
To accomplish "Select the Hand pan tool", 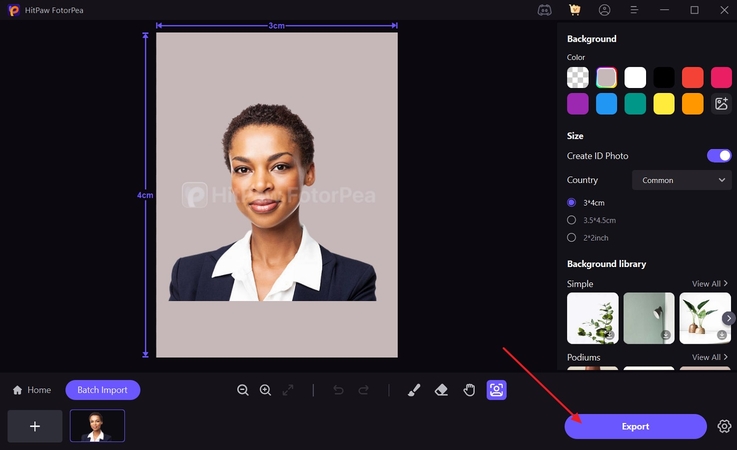I will pos(469,390).
